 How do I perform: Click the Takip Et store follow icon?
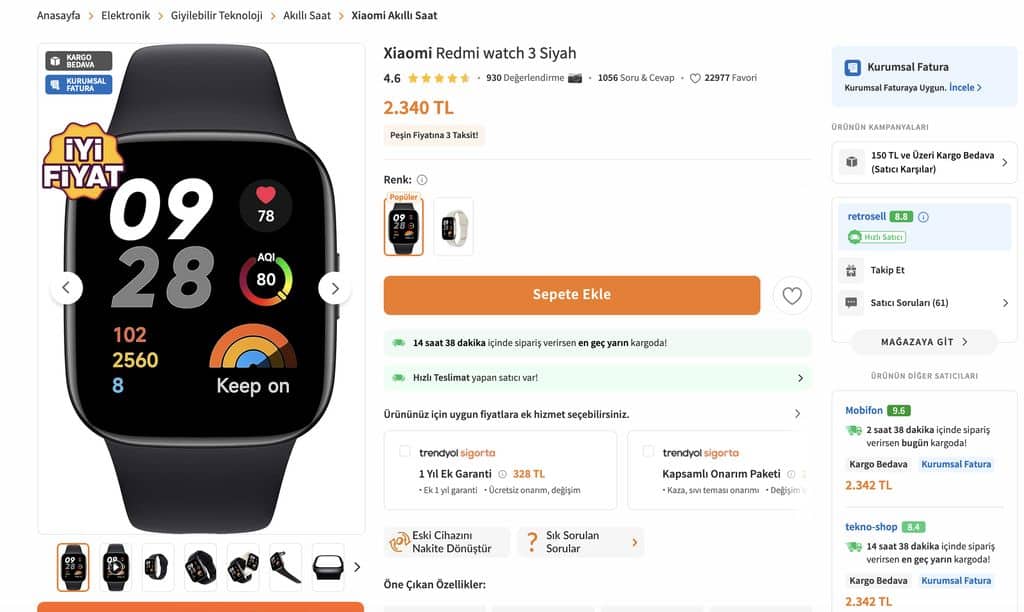point(851,270)
